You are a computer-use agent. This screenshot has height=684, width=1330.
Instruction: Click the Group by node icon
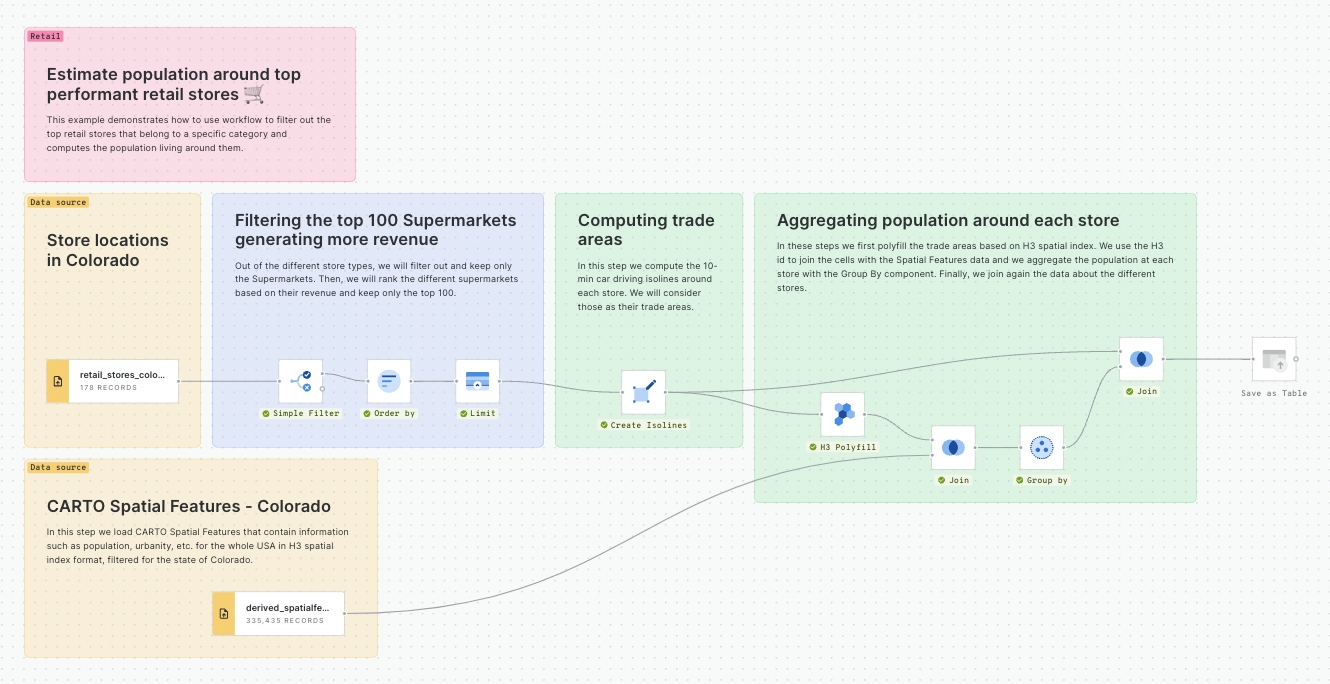pos(1041,447)
